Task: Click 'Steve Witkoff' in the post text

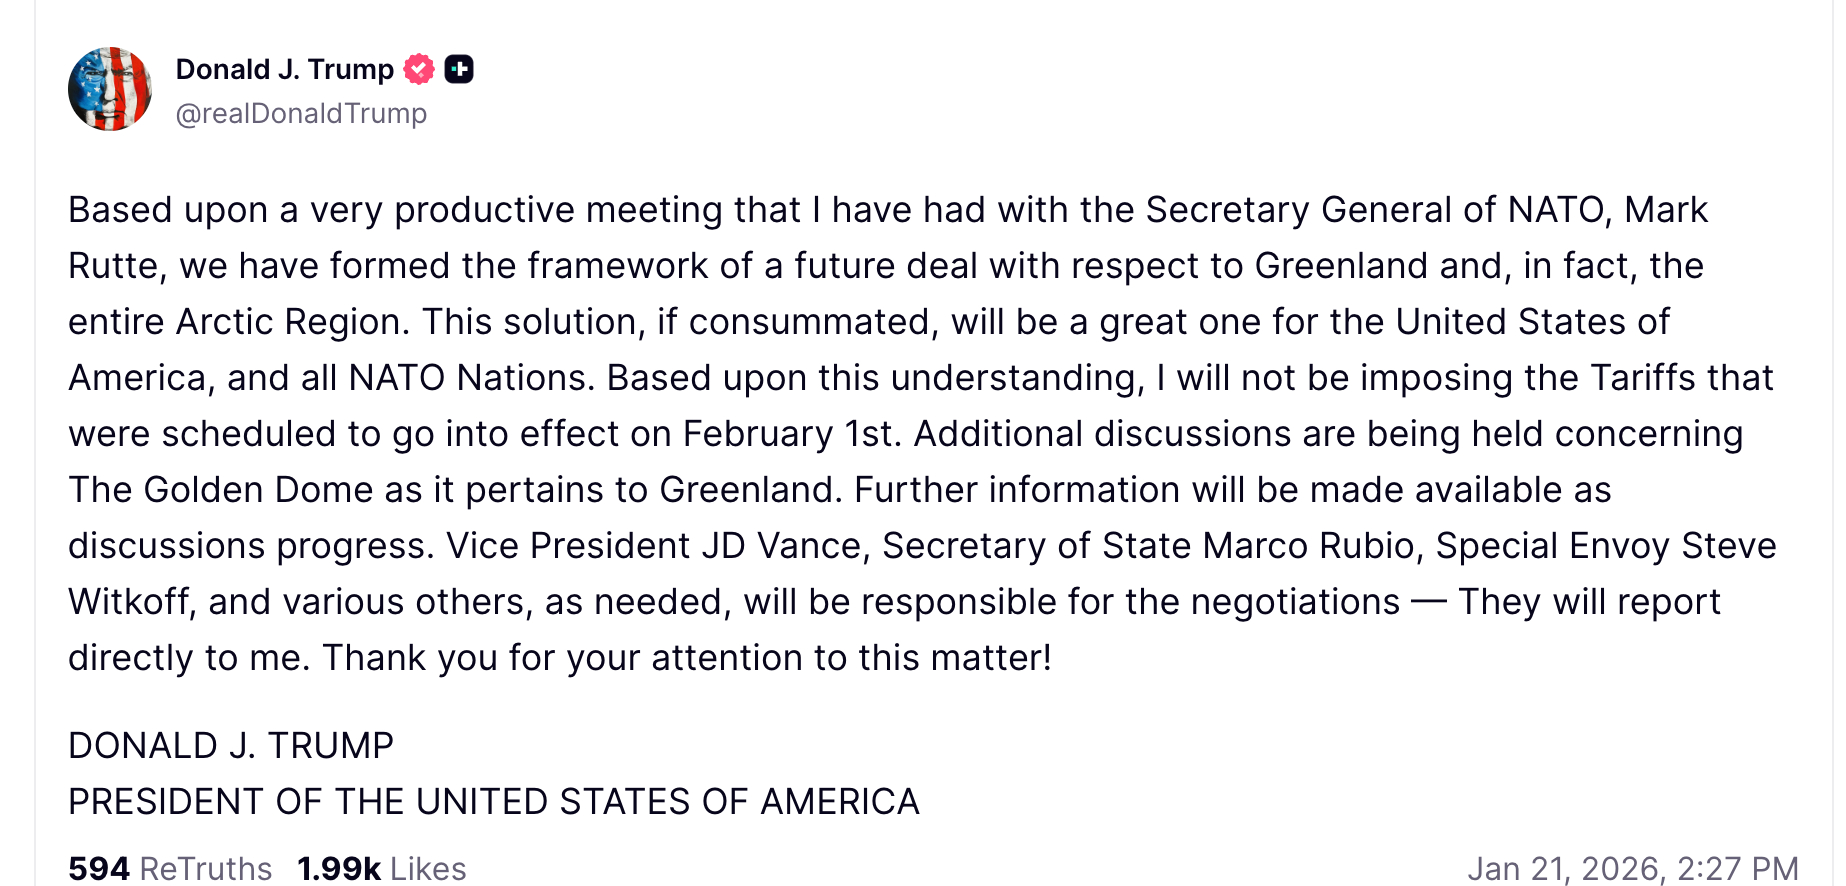Action: 1727,547
